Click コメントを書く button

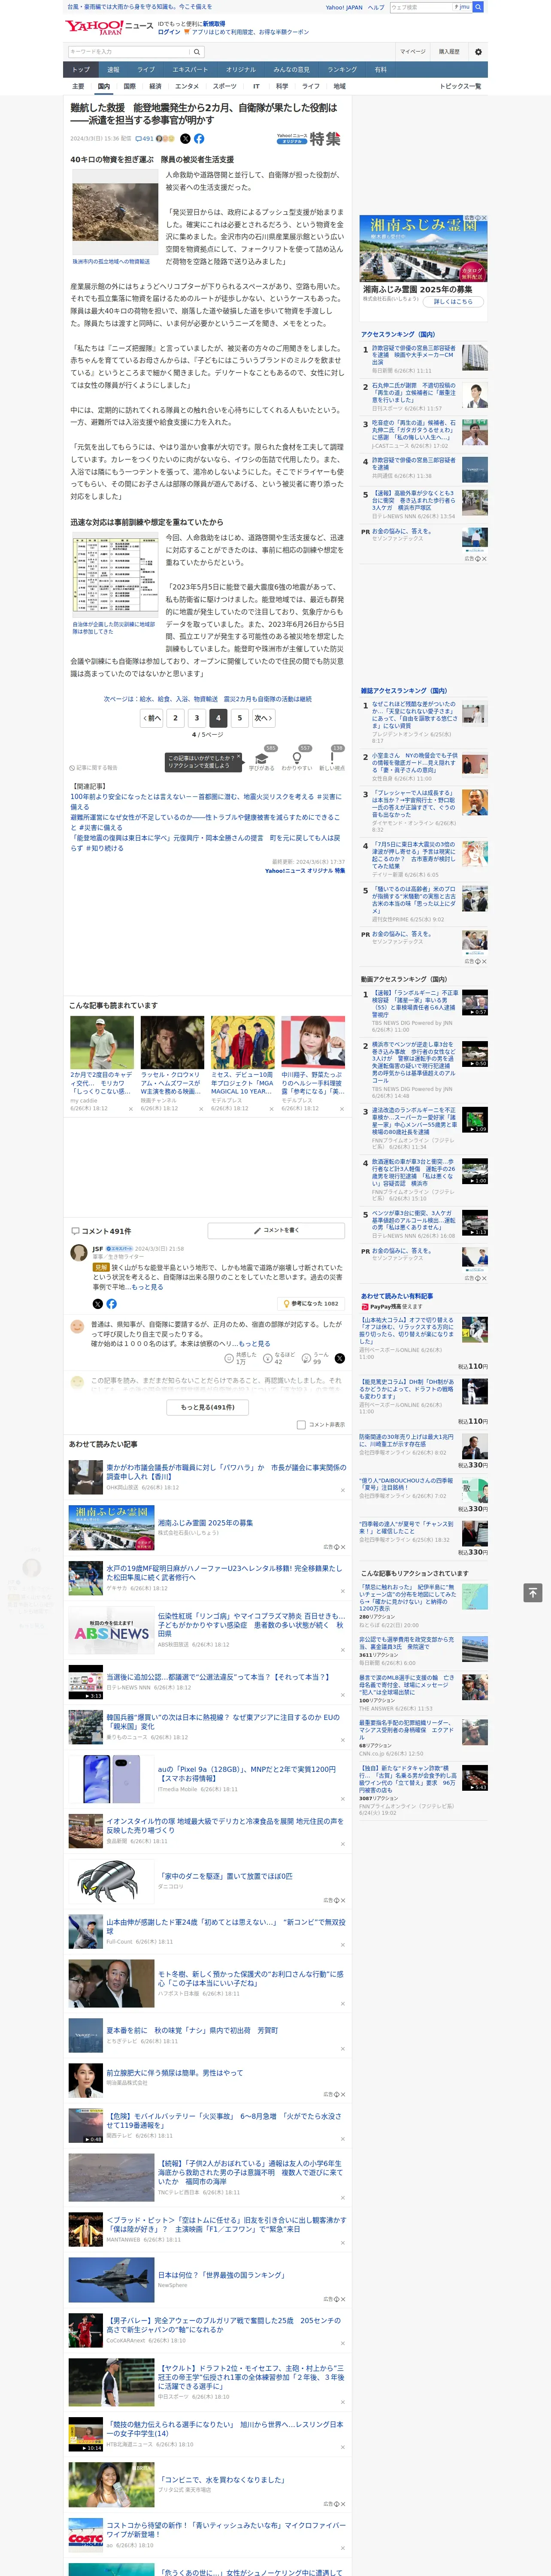point(276,1230)
